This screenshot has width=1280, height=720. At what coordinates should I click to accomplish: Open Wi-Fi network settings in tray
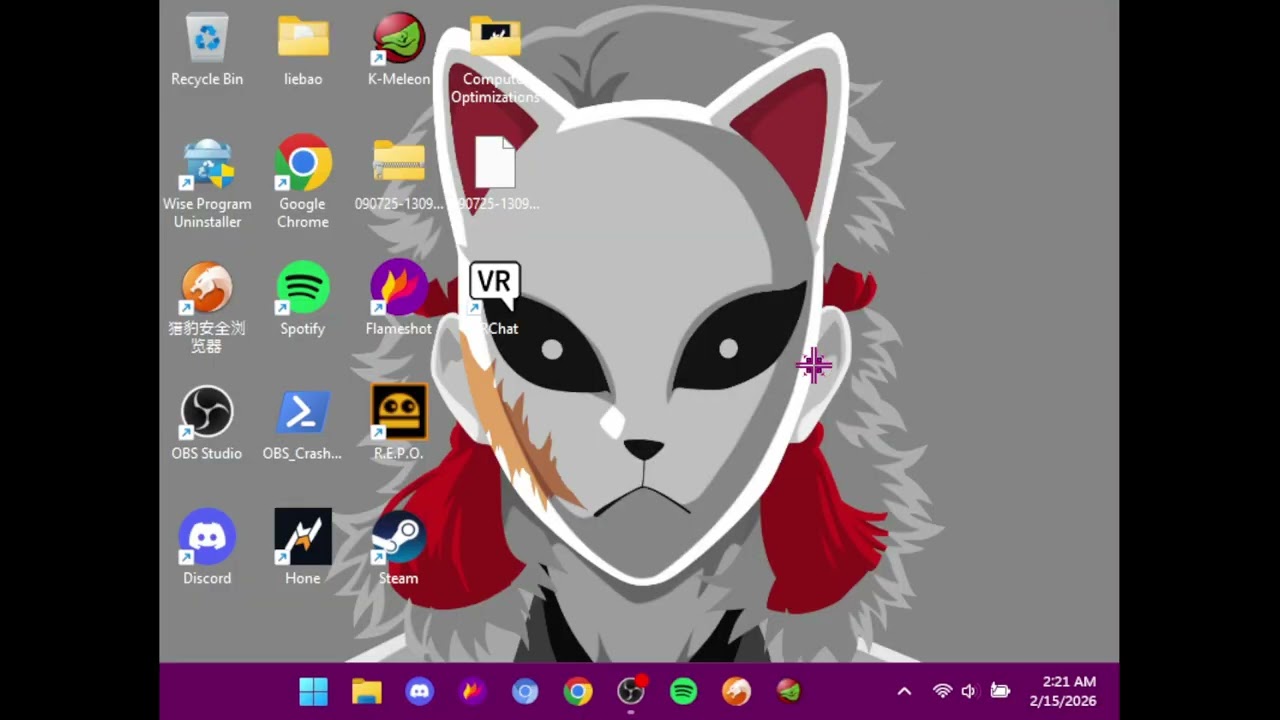click(x=942, y=691)
